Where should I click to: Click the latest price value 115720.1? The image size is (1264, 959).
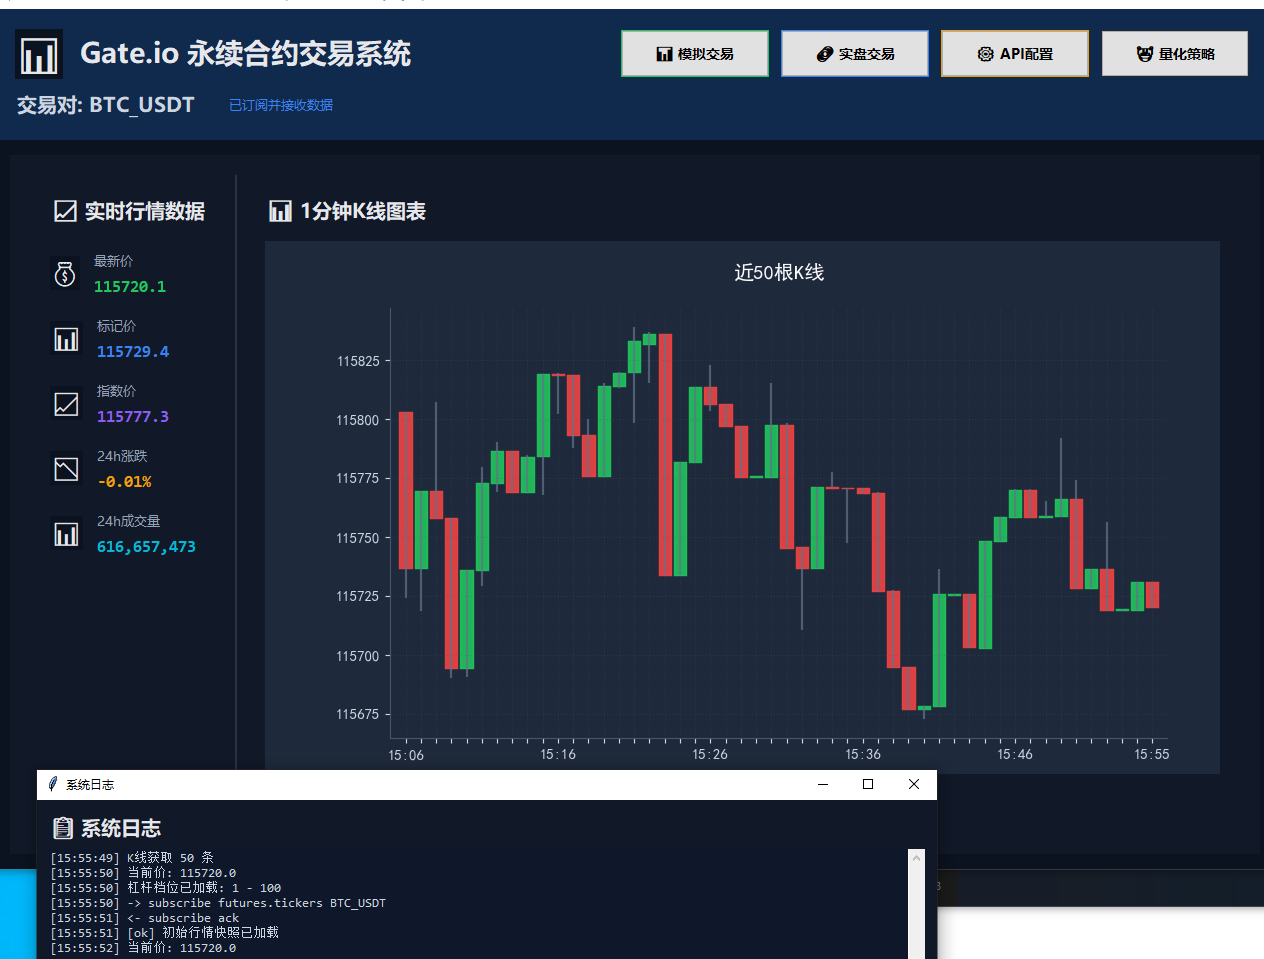(130, 287)
